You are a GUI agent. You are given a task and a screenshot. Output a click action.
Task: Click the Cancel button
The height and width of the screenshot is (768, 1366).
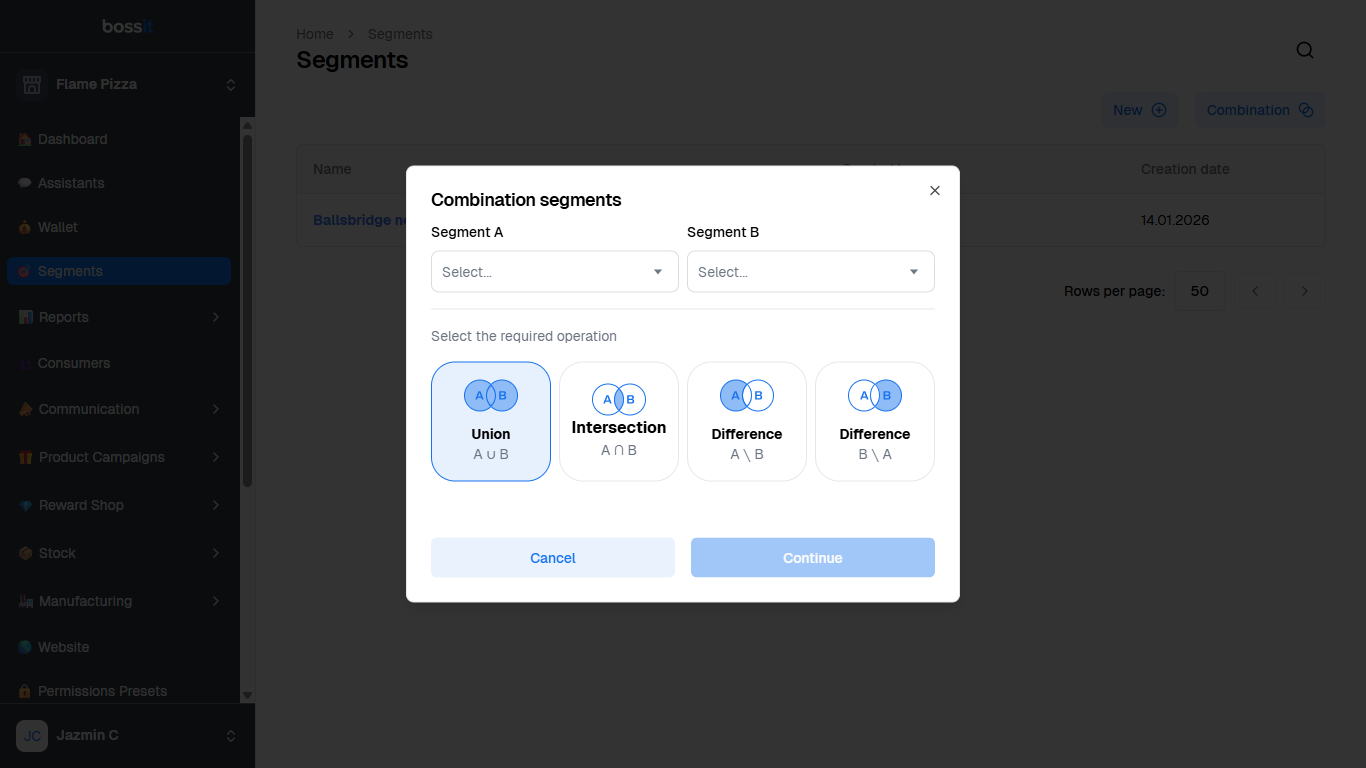point(553,558)
